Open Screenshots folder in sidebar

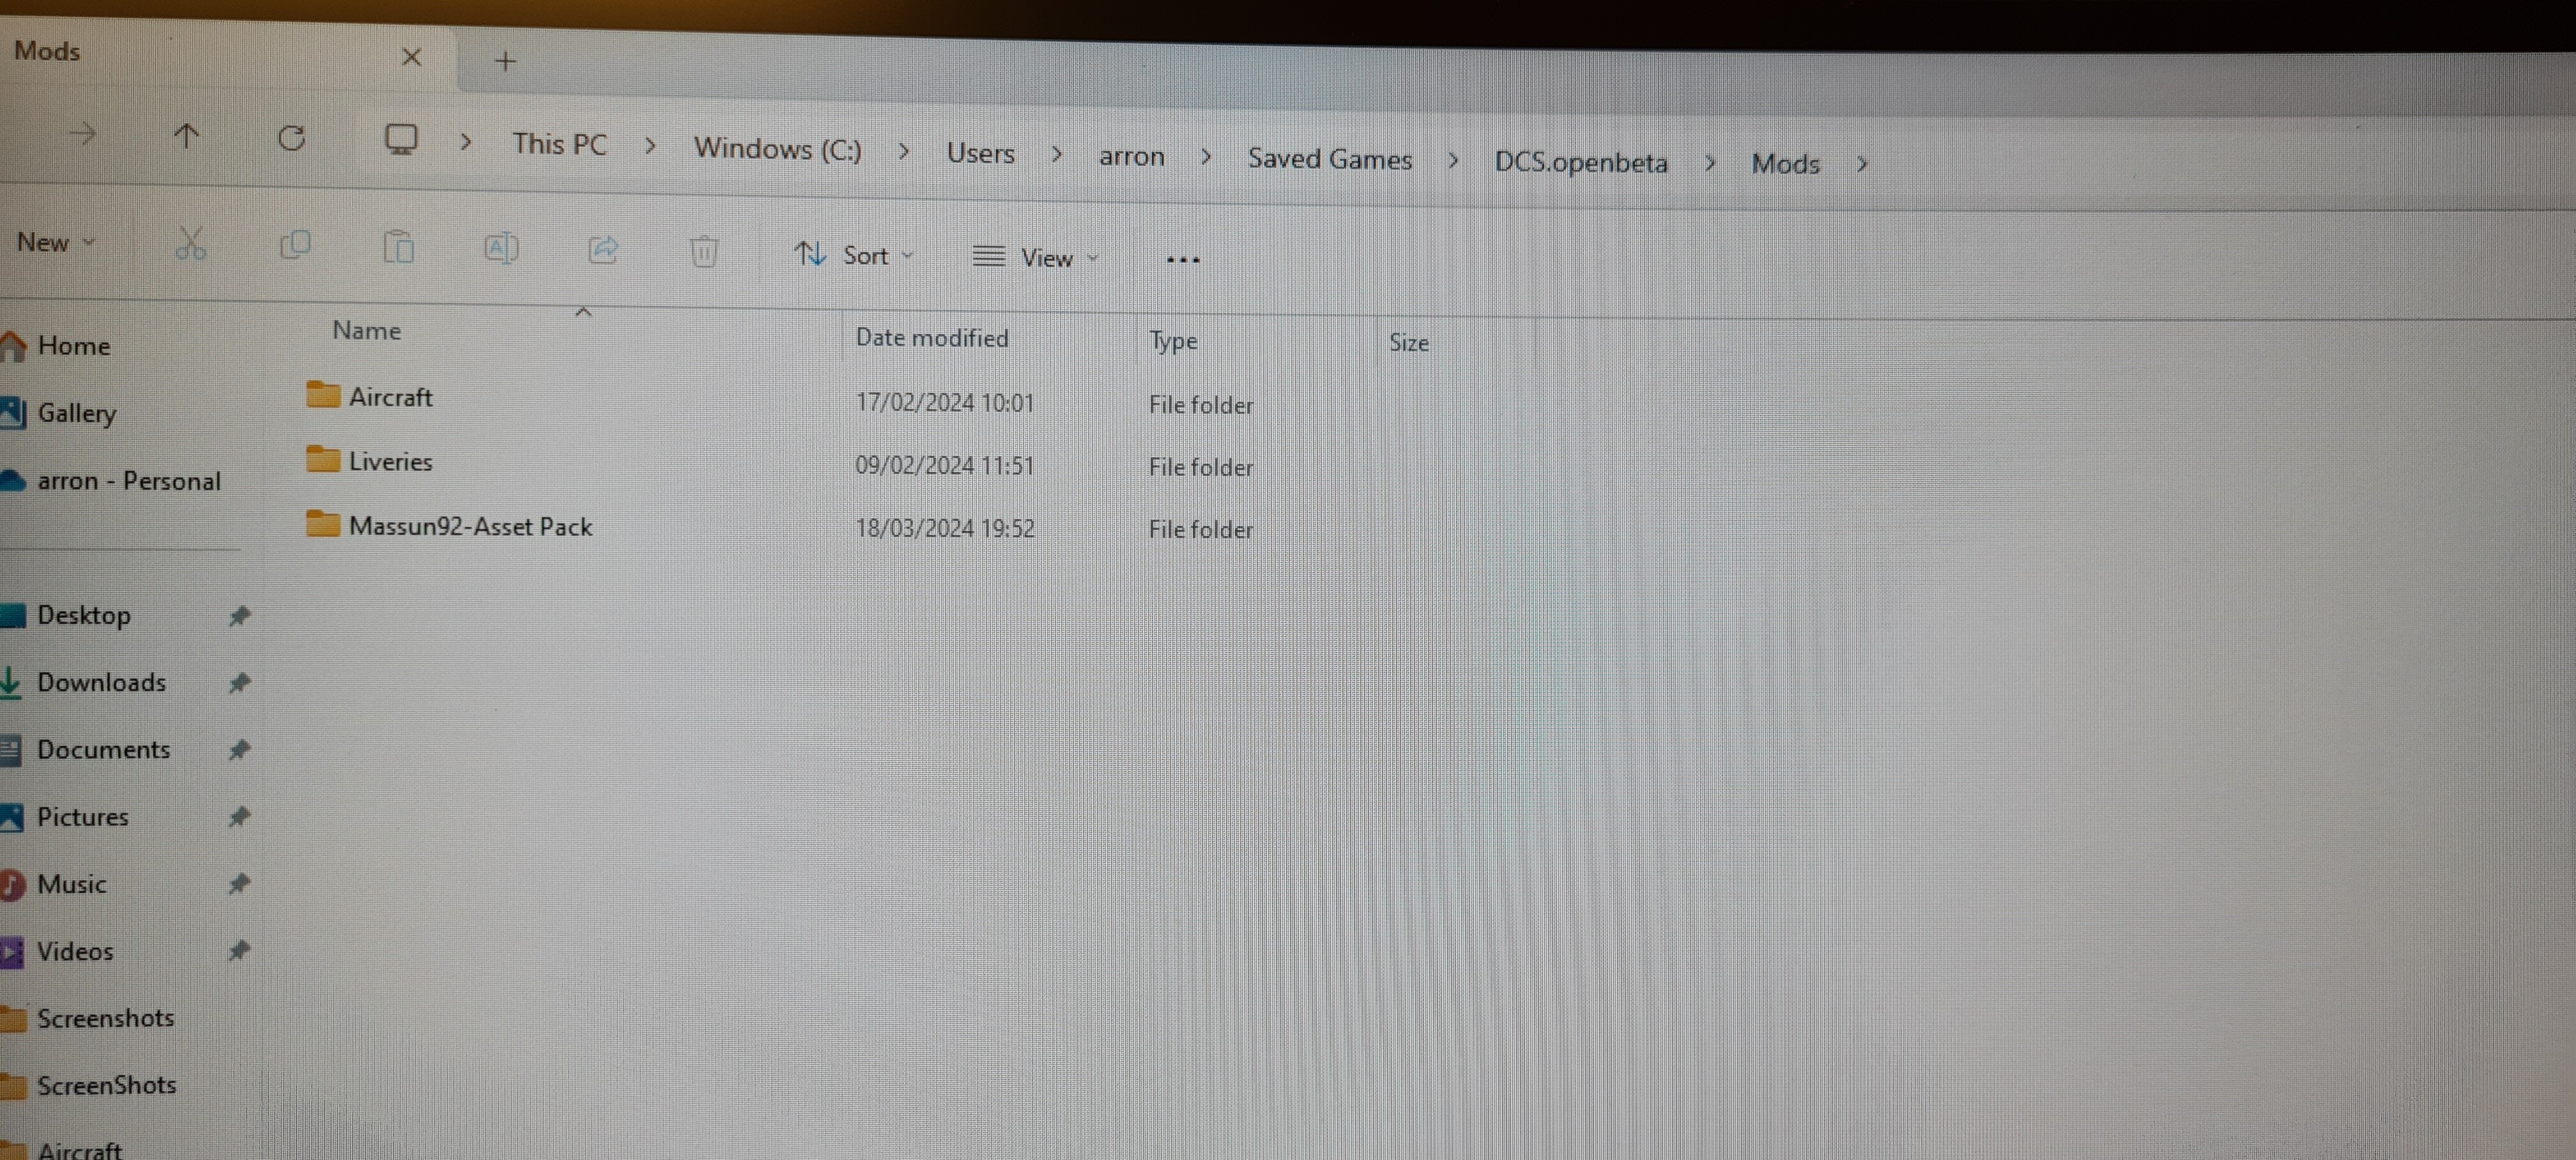tap(105, 1018)
